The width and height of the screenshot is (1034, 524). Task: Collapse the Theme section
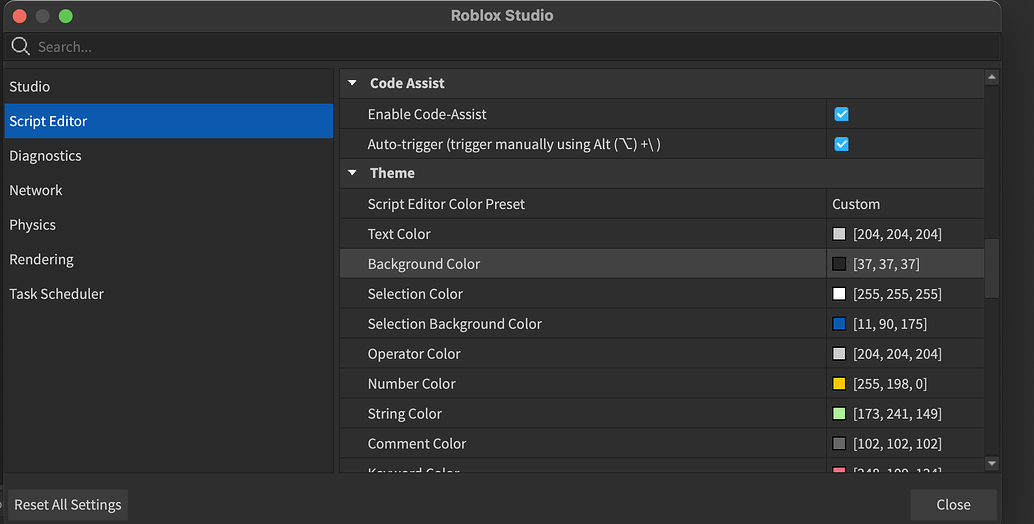pos(352,173)
